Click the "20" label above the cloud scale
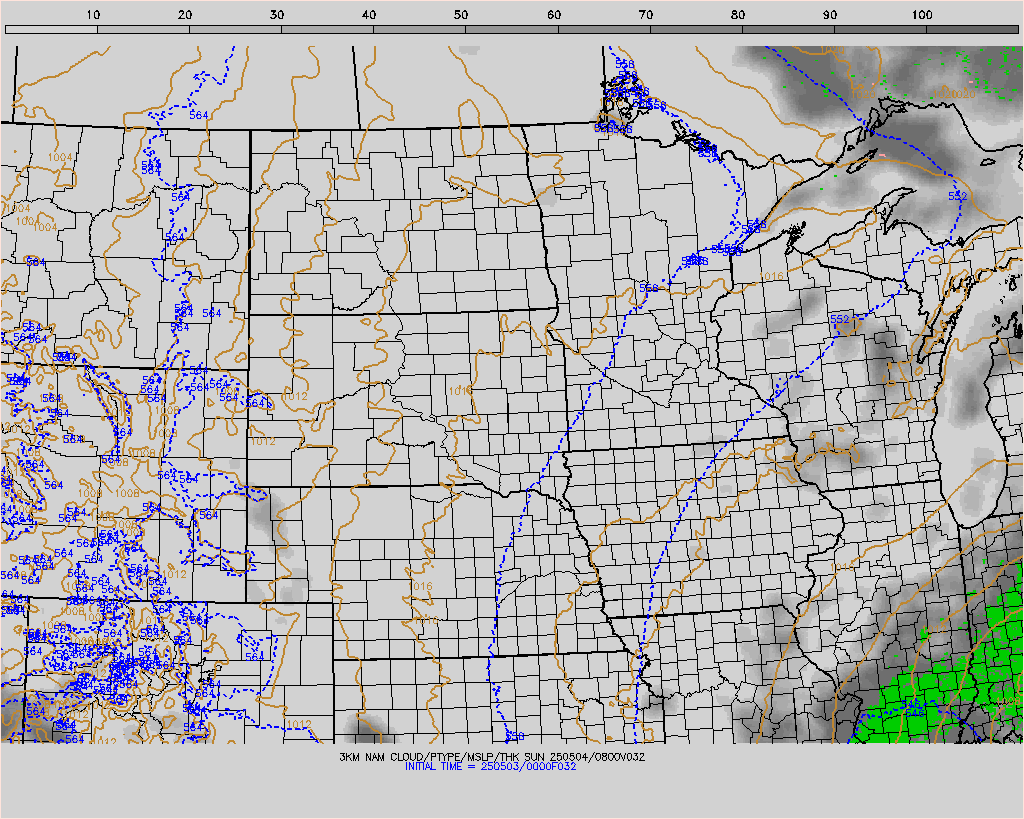The image size is (1024, 819). (x=185, y=14)
